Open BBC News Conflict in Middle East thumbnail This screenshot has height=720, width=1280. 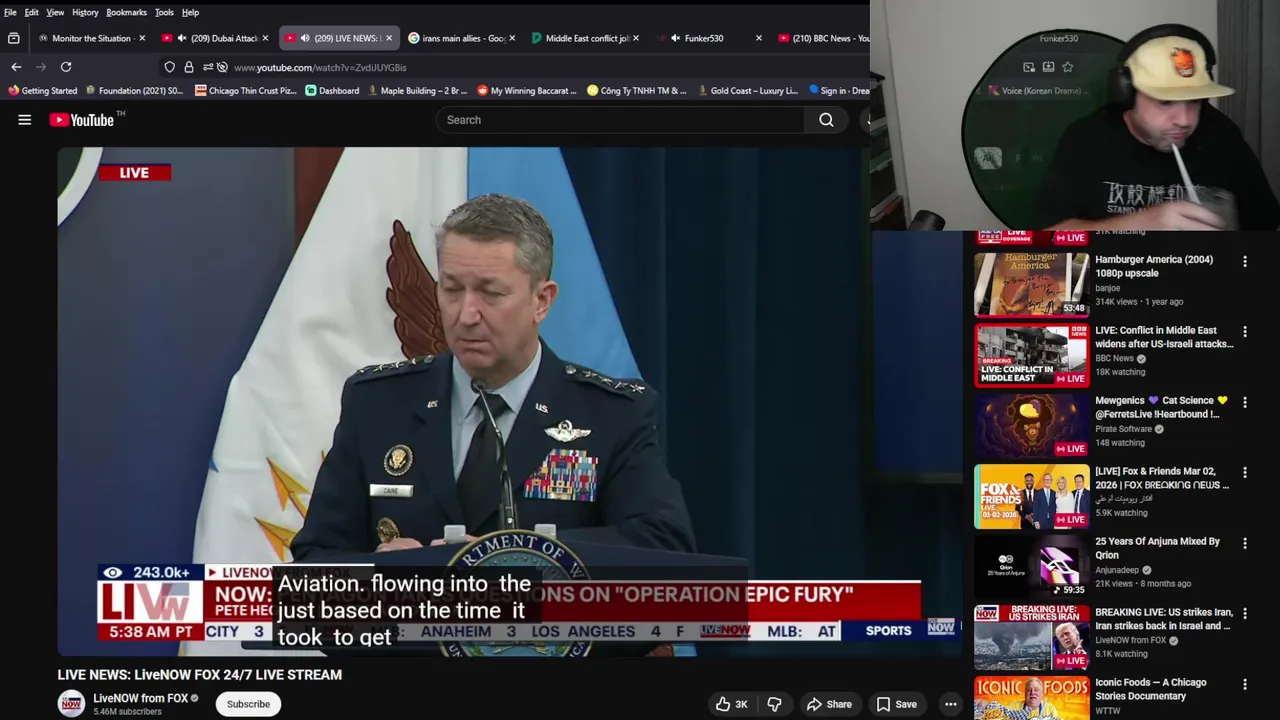coord(1032,355)
